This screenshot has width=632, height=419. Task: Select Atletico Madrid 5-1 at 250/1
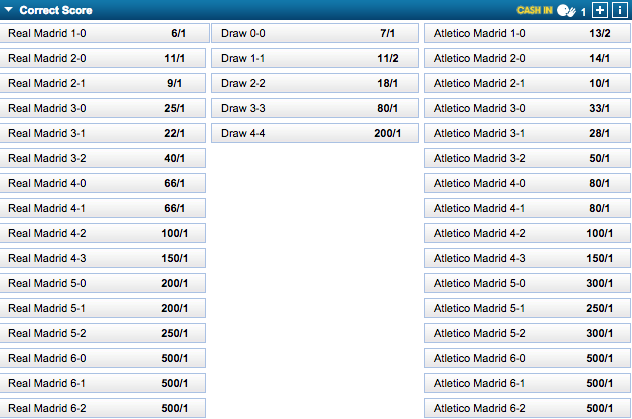(x=527, y=308)
